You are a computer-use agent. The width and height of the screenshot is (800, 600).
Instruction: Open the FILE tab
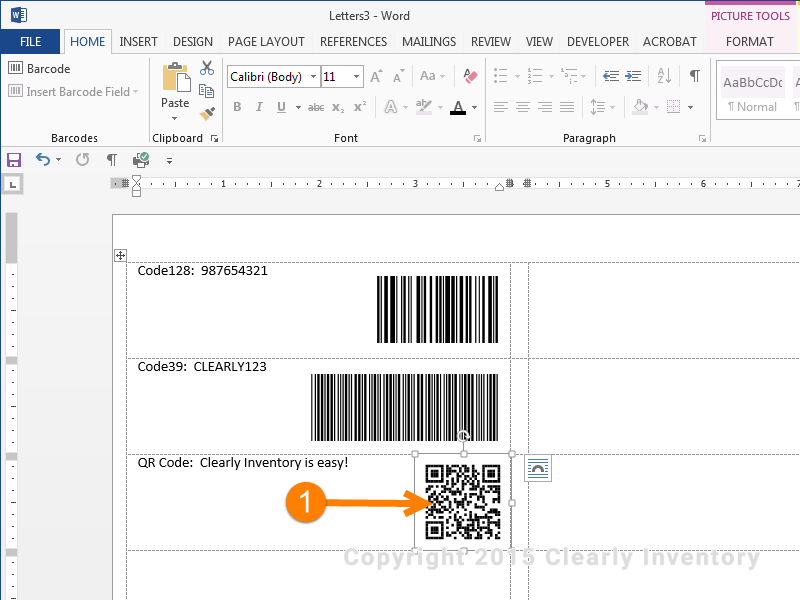click(x=31, y=41)
